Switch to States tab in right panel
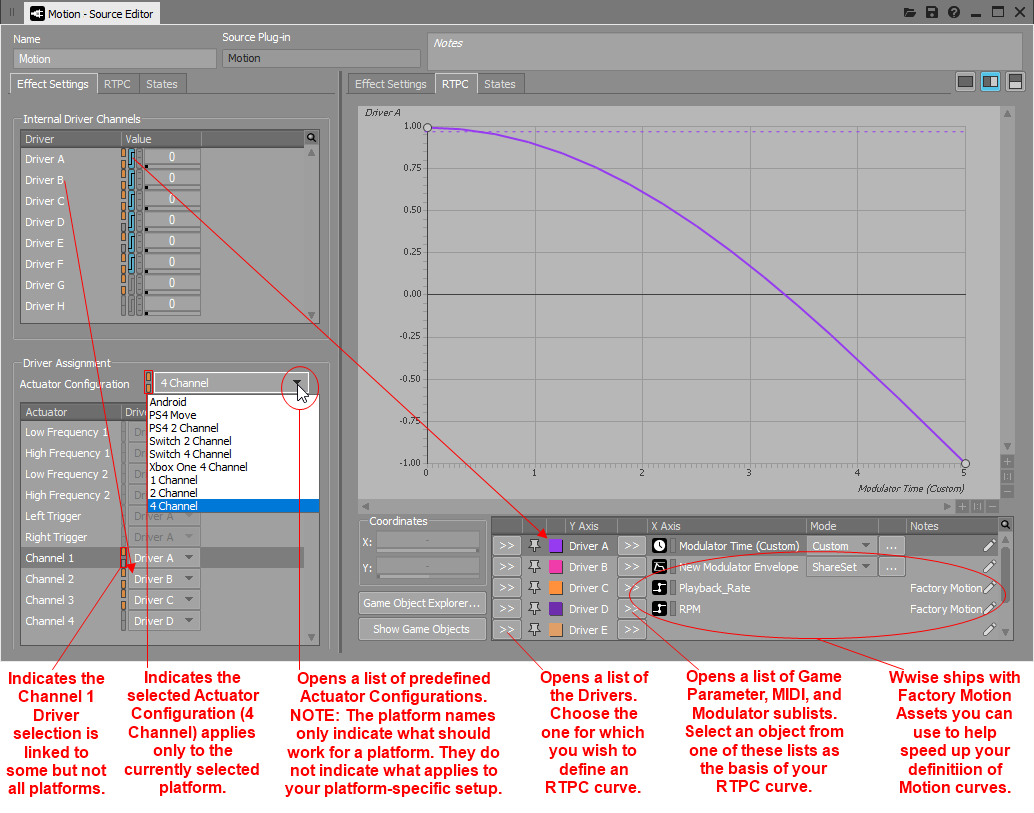This screenshot has width=1034, height=813. pos(499,84)
